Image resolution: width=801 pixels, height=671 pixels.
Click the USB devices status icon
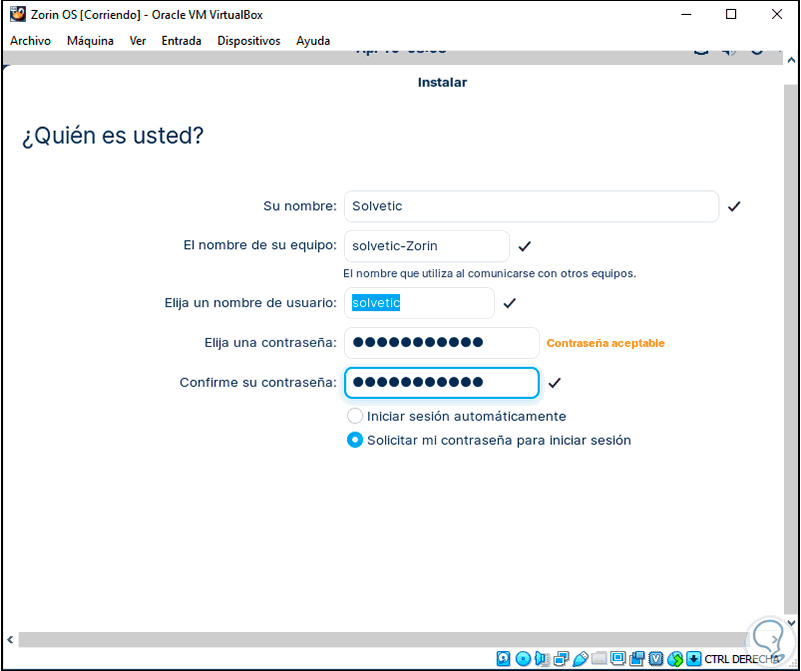pyautogui.click(x=580, y=659)
